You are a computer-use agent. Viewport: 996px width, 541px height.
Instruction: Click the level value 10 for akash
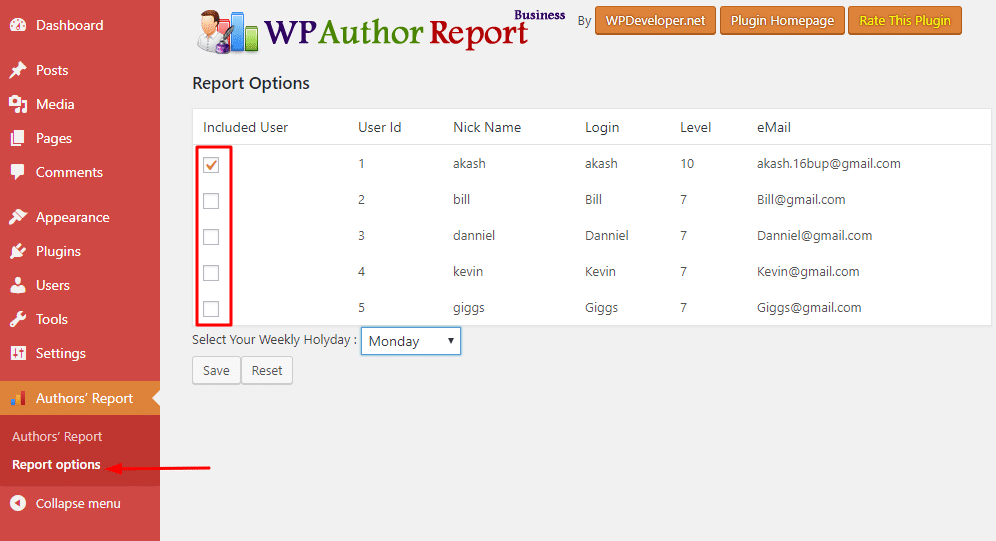[x=687, y=163]
